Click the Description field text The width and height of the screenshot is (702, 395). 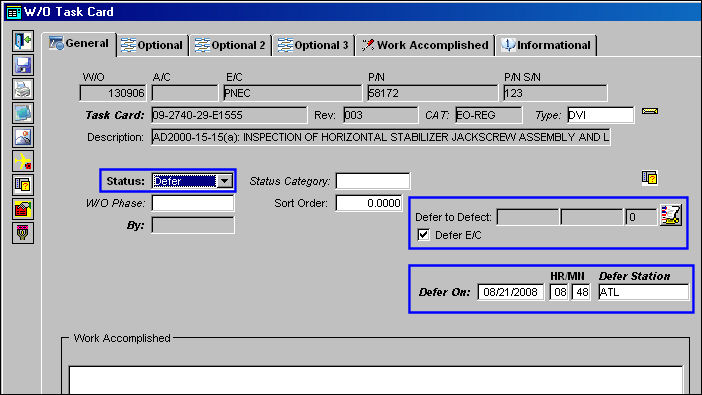381,137
